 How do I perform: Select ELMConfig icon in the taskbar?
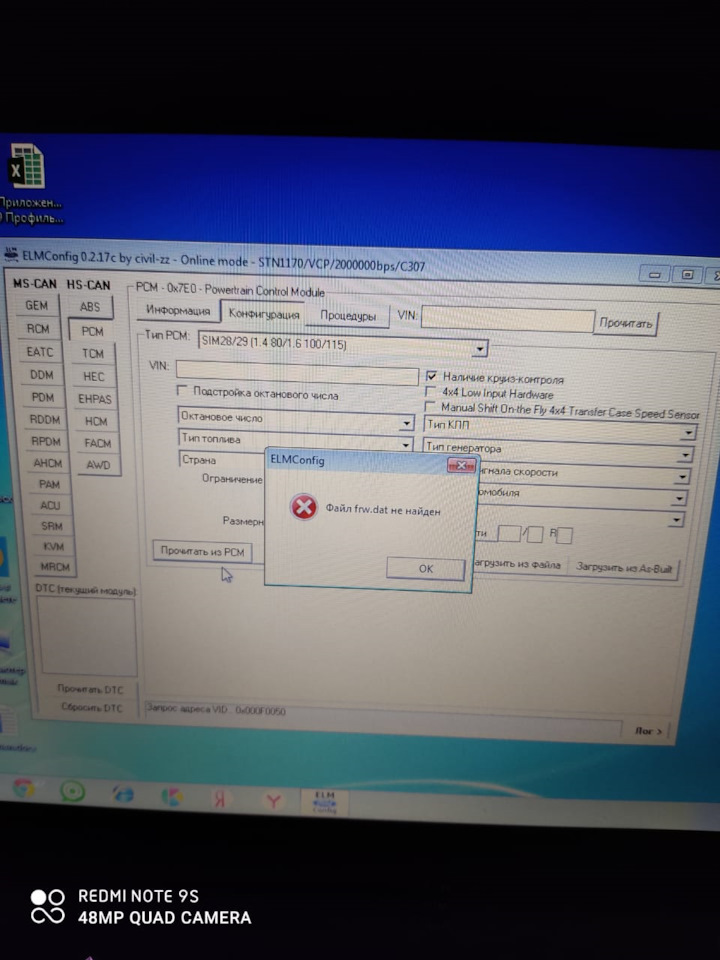click(x=323, y=803)
